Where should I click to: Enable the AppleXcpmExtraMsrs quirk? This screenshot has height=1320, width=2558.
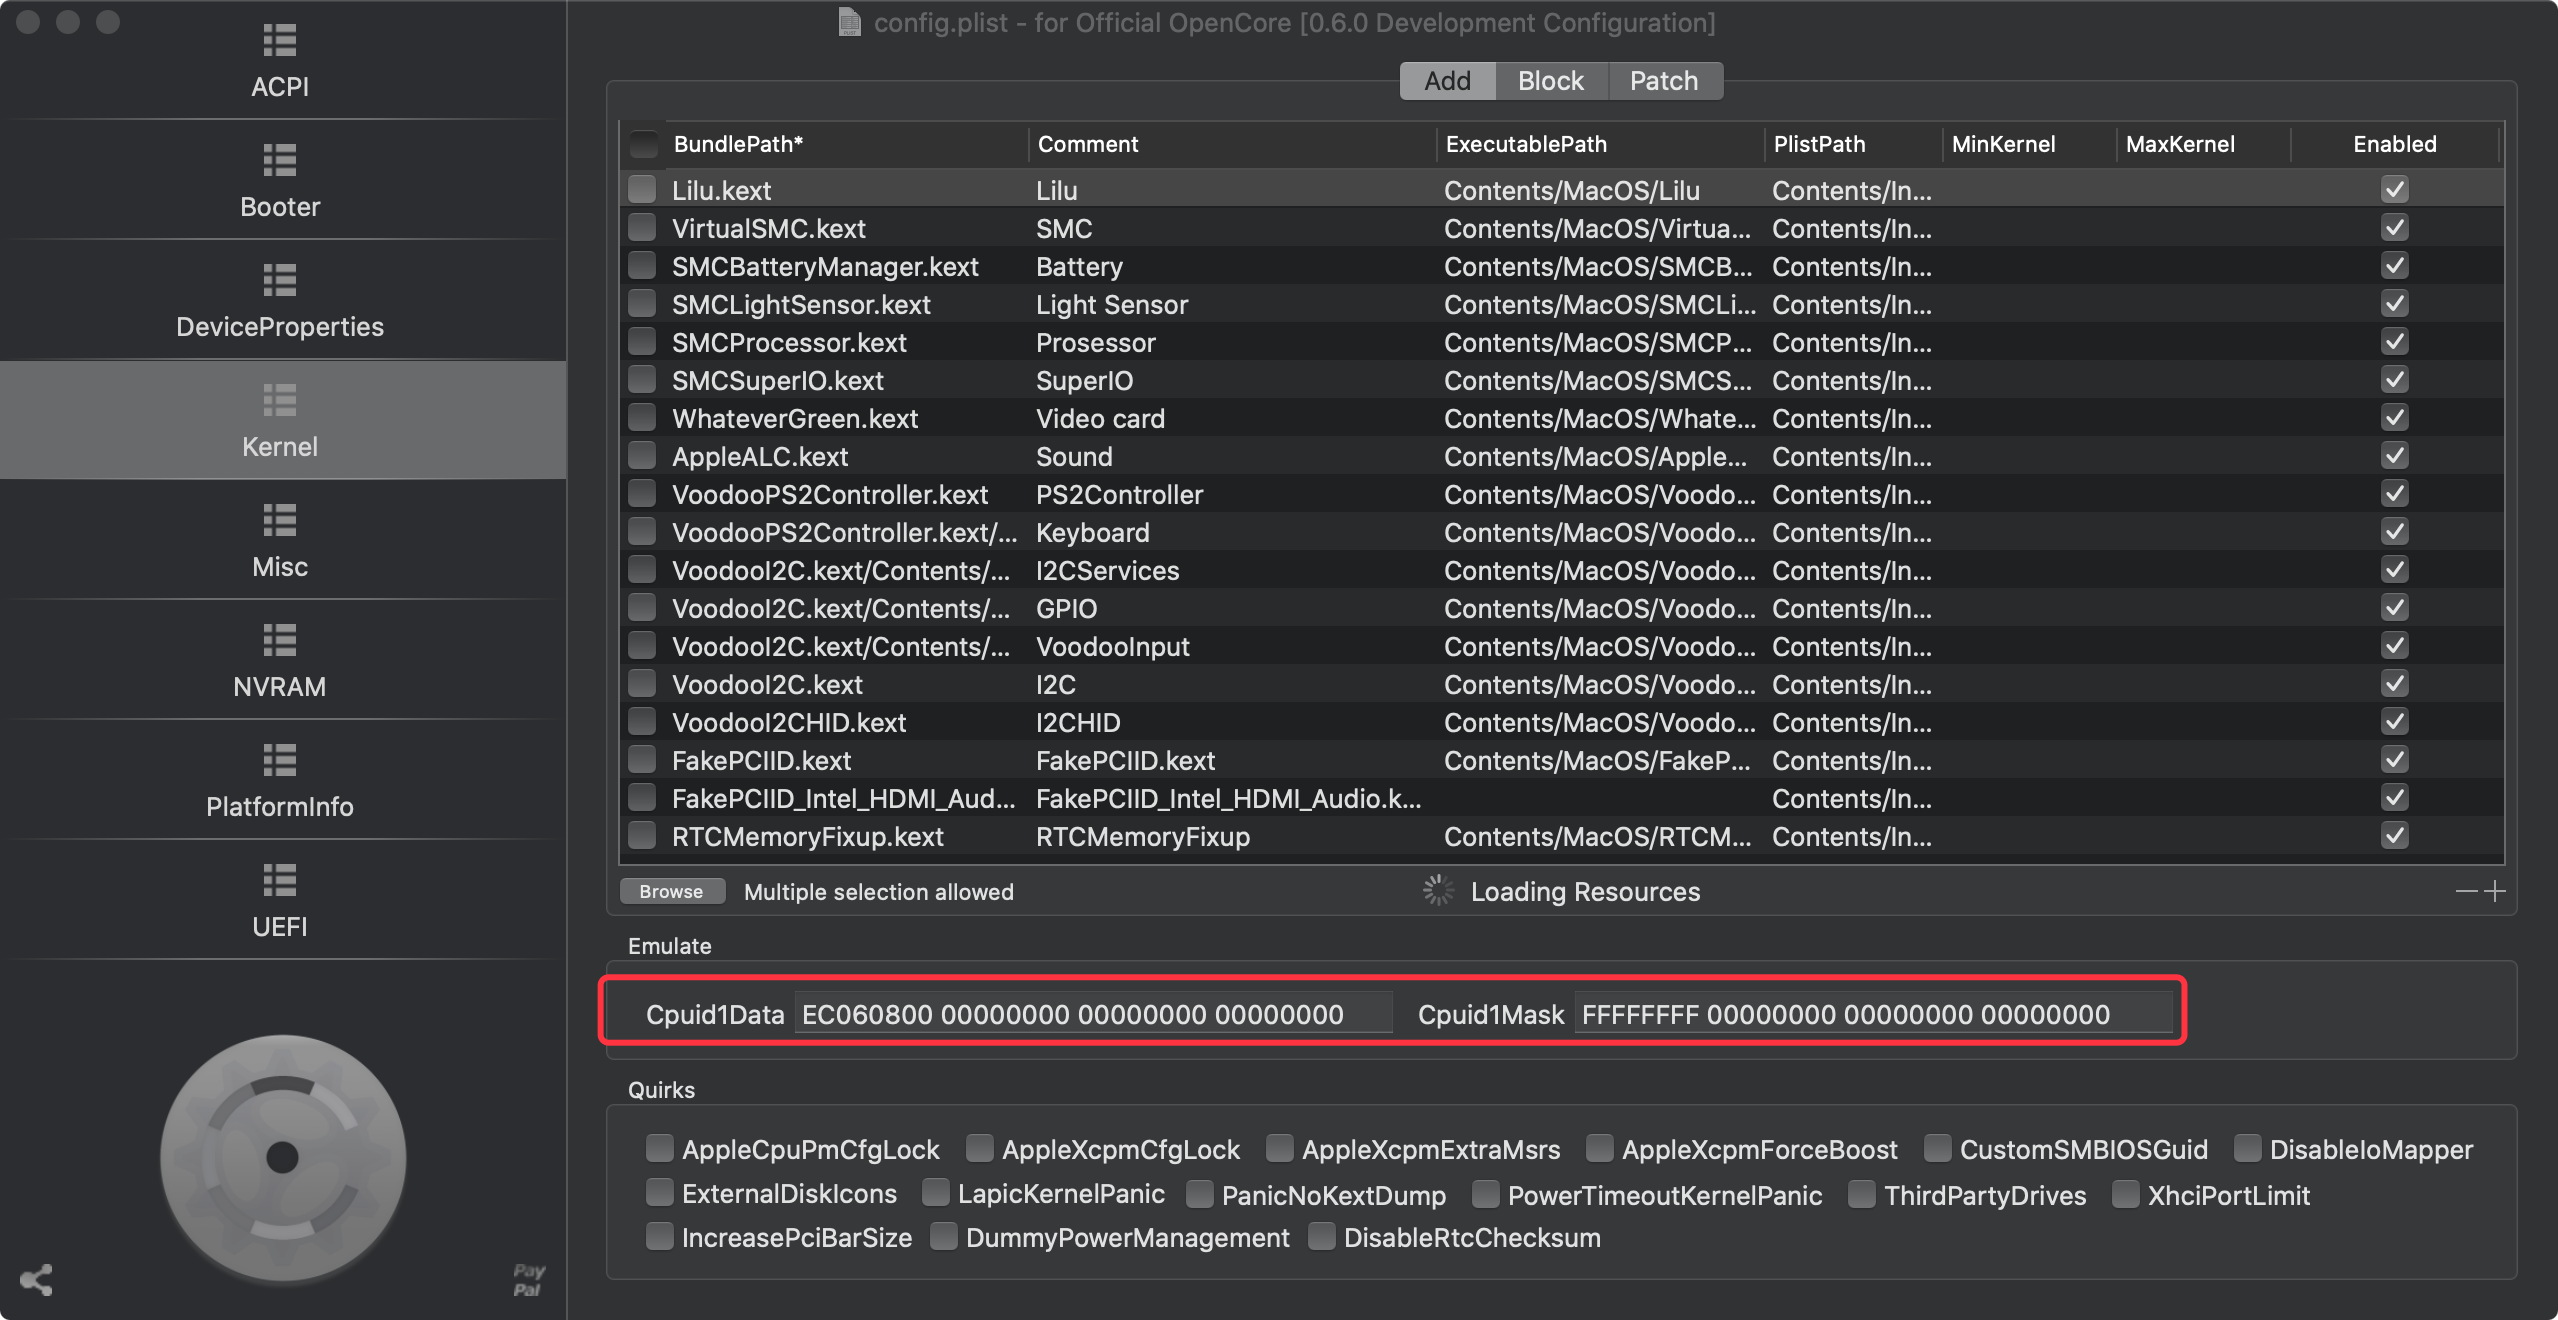point(1279,1148)
